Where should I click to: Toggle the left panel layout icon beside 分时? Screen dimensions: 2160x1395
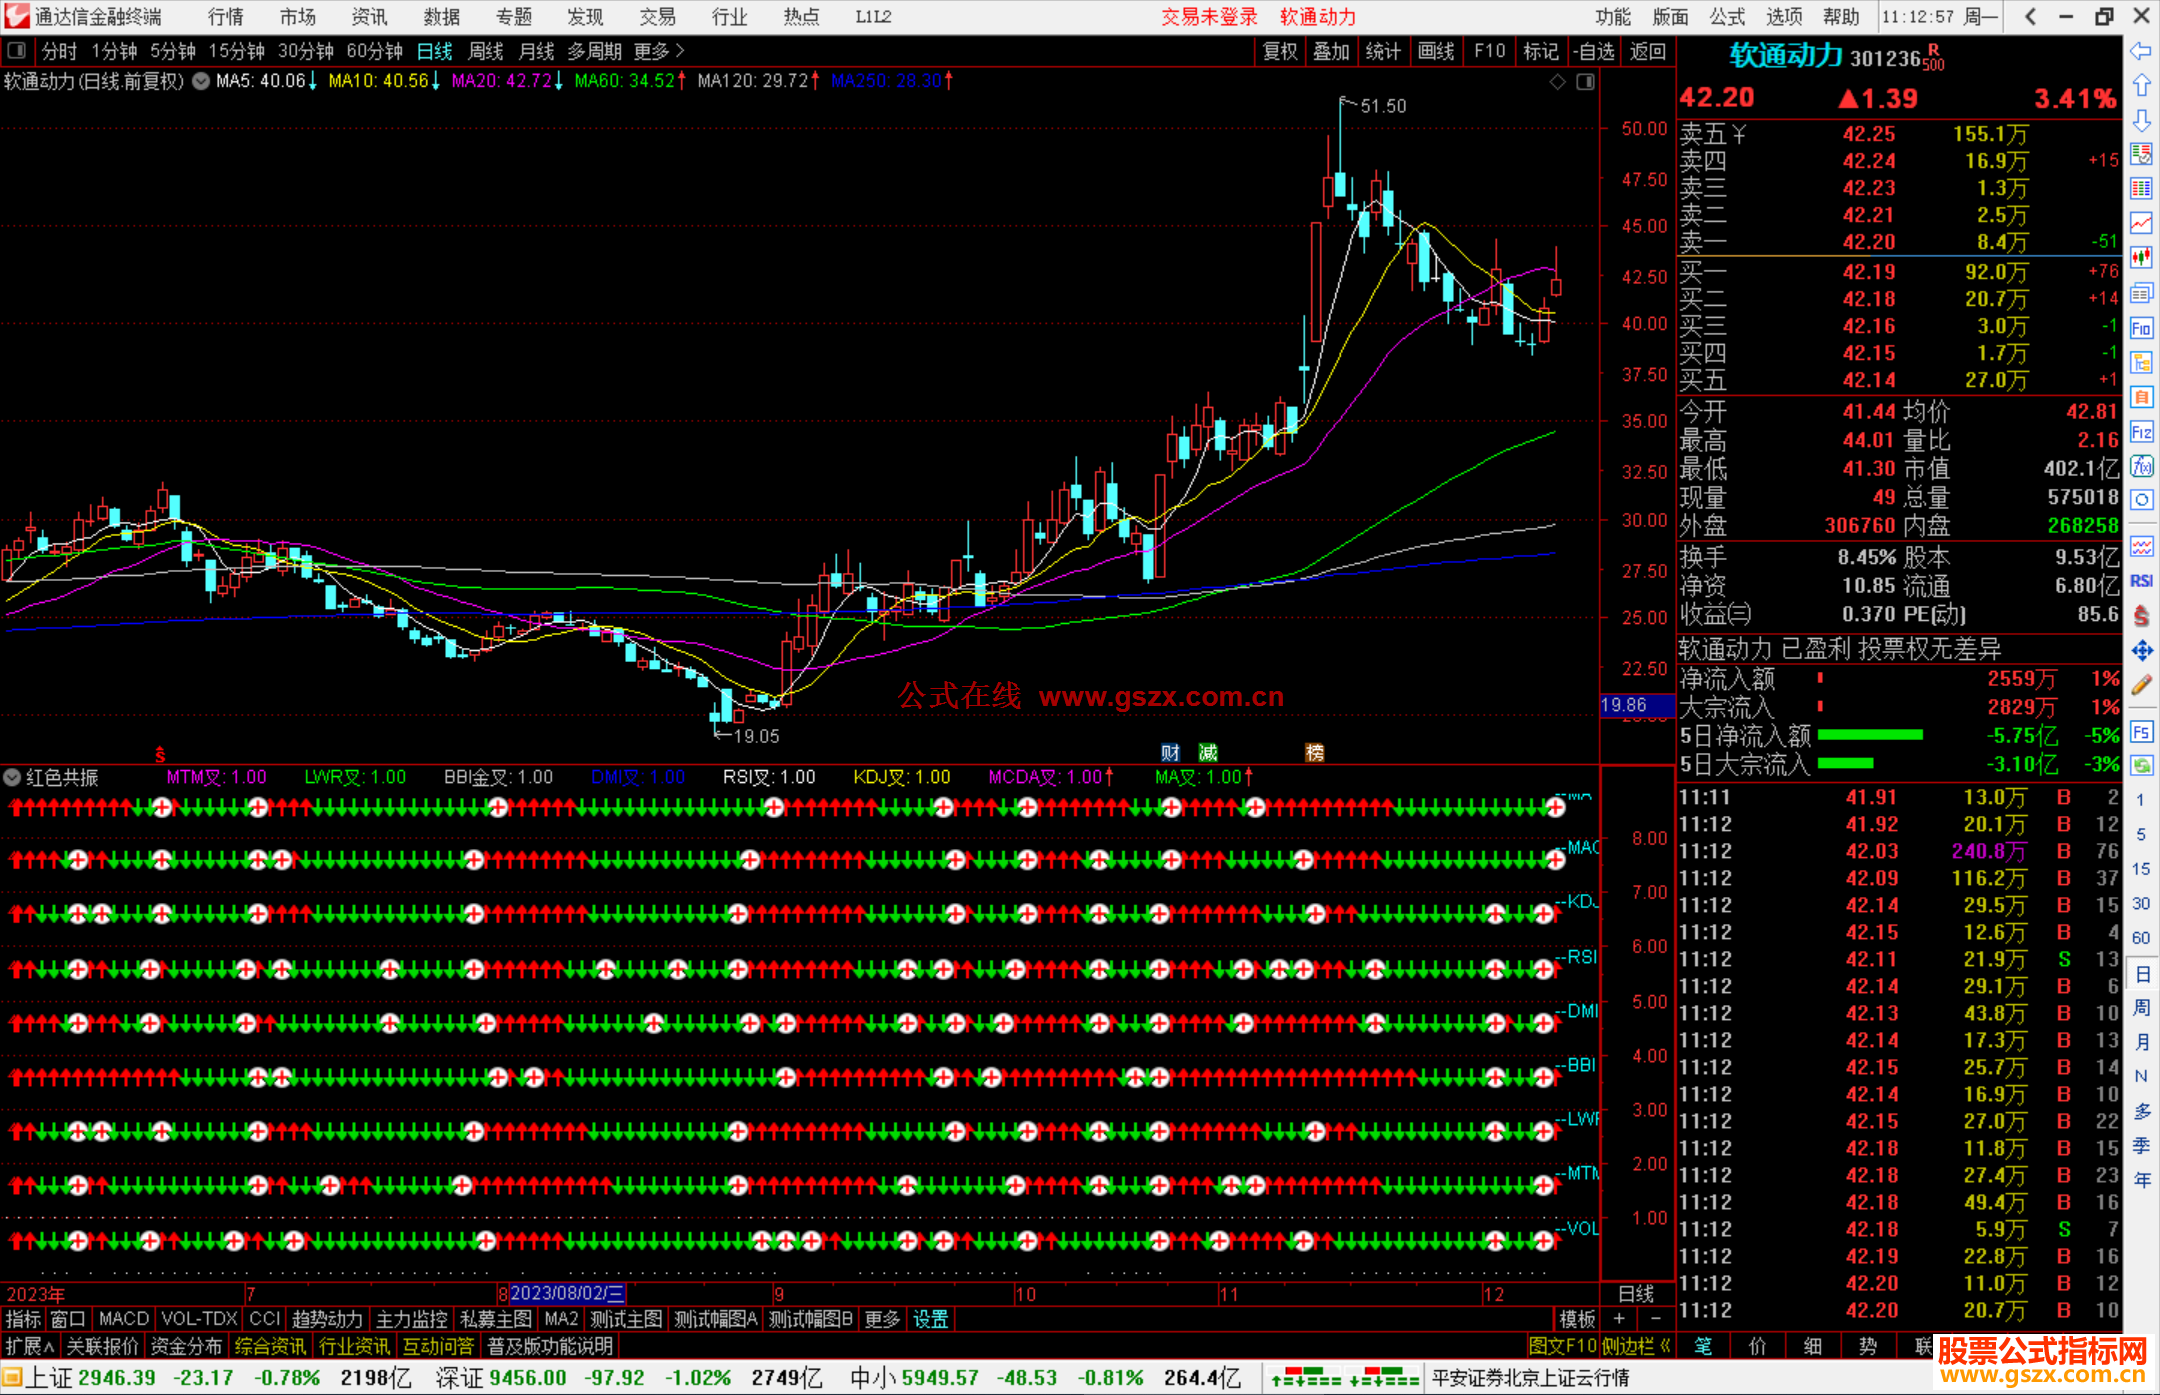(17, 50)
